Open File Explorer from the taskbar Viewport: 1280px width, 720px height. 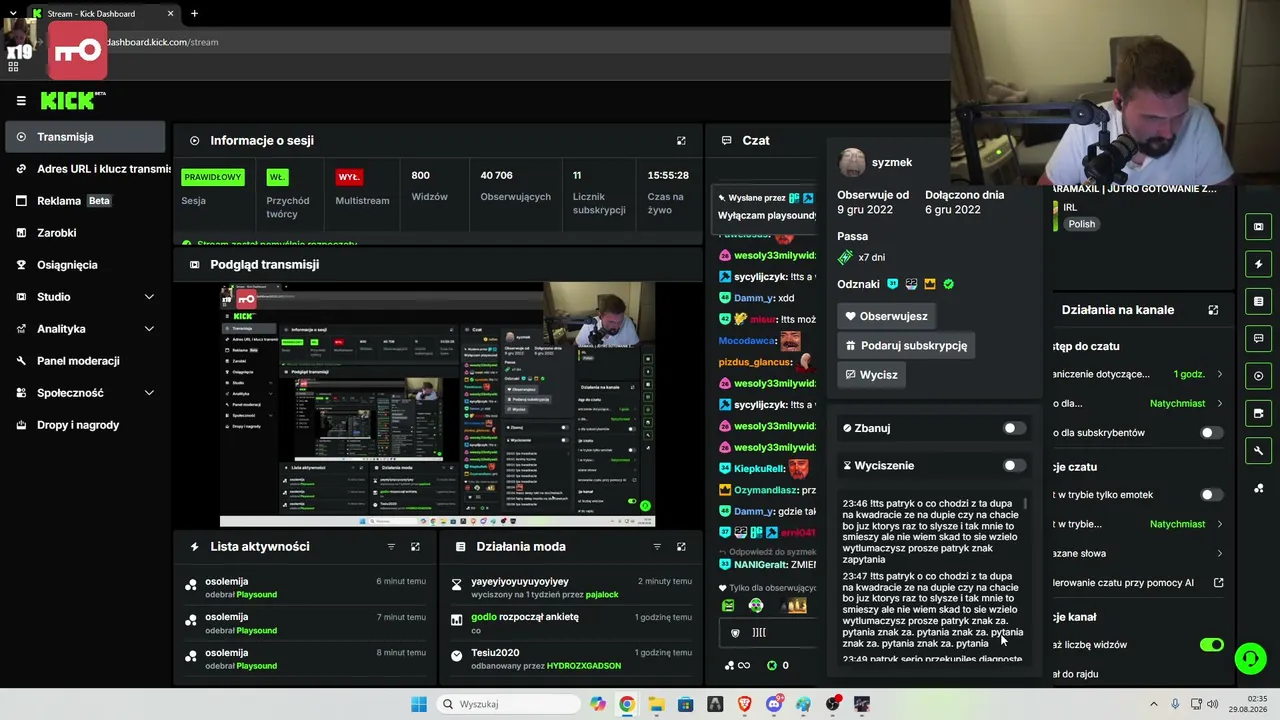click(656, 704)
